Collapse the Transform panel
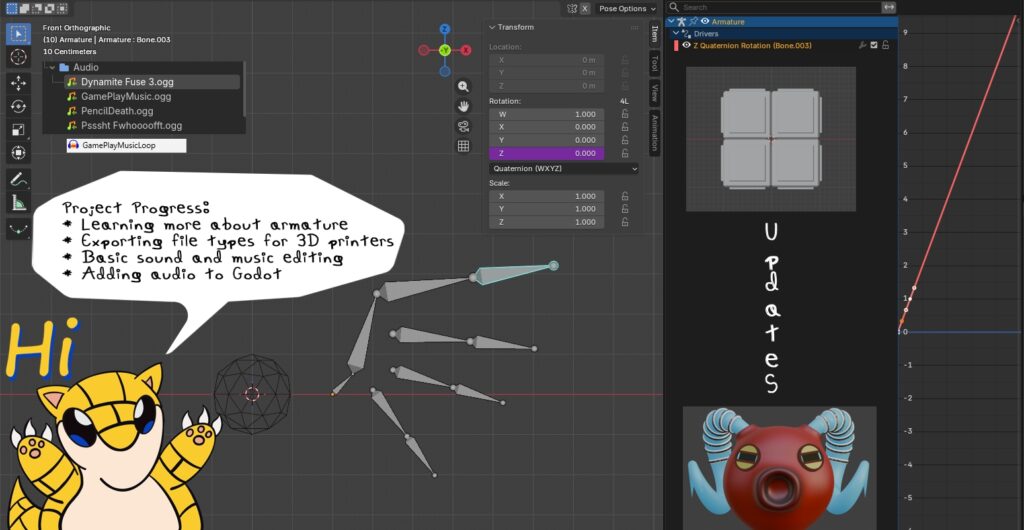This screenshot has width=1024, height=530. [493, 27]
